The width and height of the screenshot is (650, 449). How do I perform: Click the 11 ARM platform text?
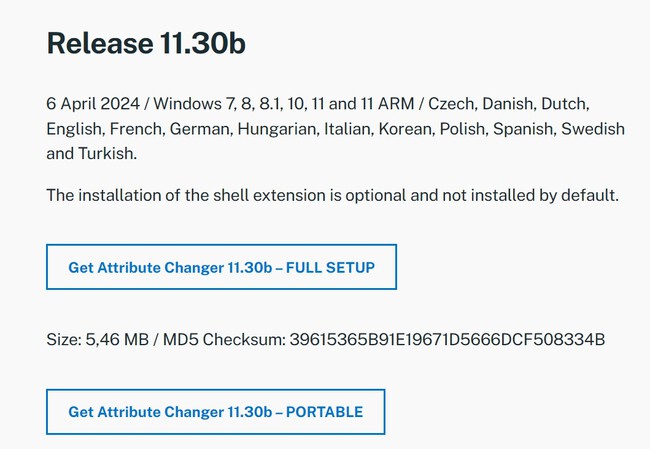[x=387, y=104]
